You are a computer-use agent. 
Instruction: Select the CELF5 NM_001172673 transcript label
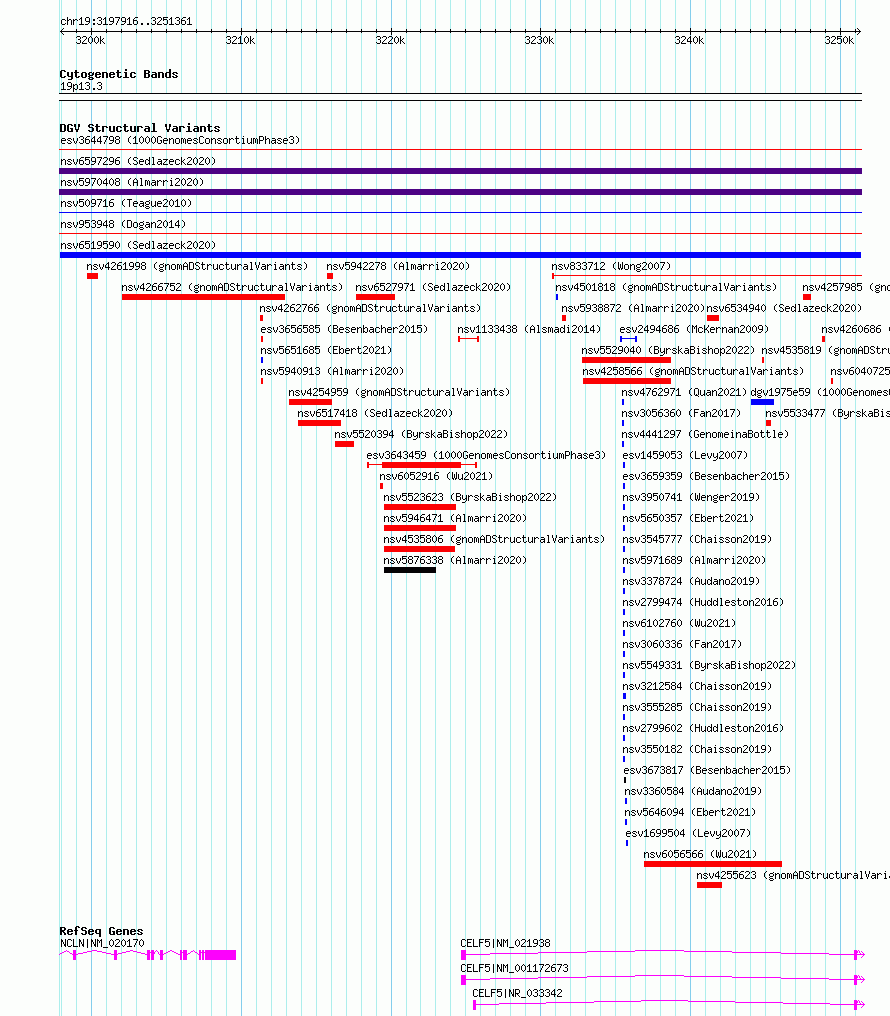click(x=514, y=968)
